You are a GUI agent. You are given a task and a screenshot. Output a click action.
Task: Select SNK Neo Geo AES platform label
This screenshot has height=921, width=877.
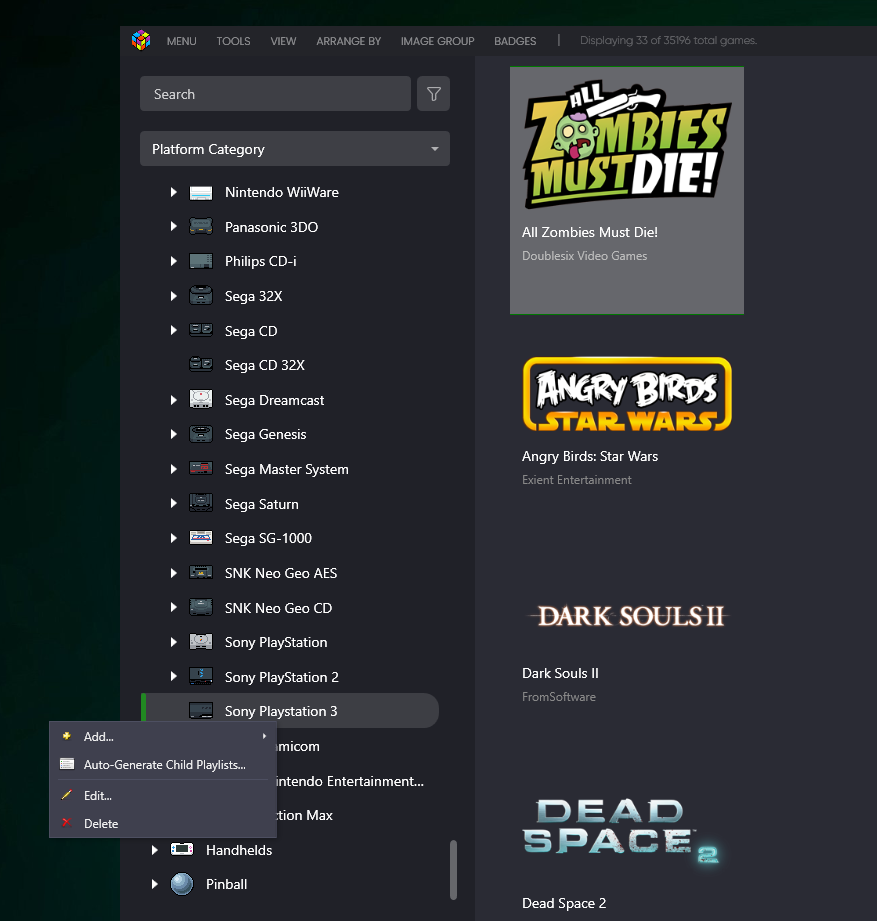tap(281, 573)
